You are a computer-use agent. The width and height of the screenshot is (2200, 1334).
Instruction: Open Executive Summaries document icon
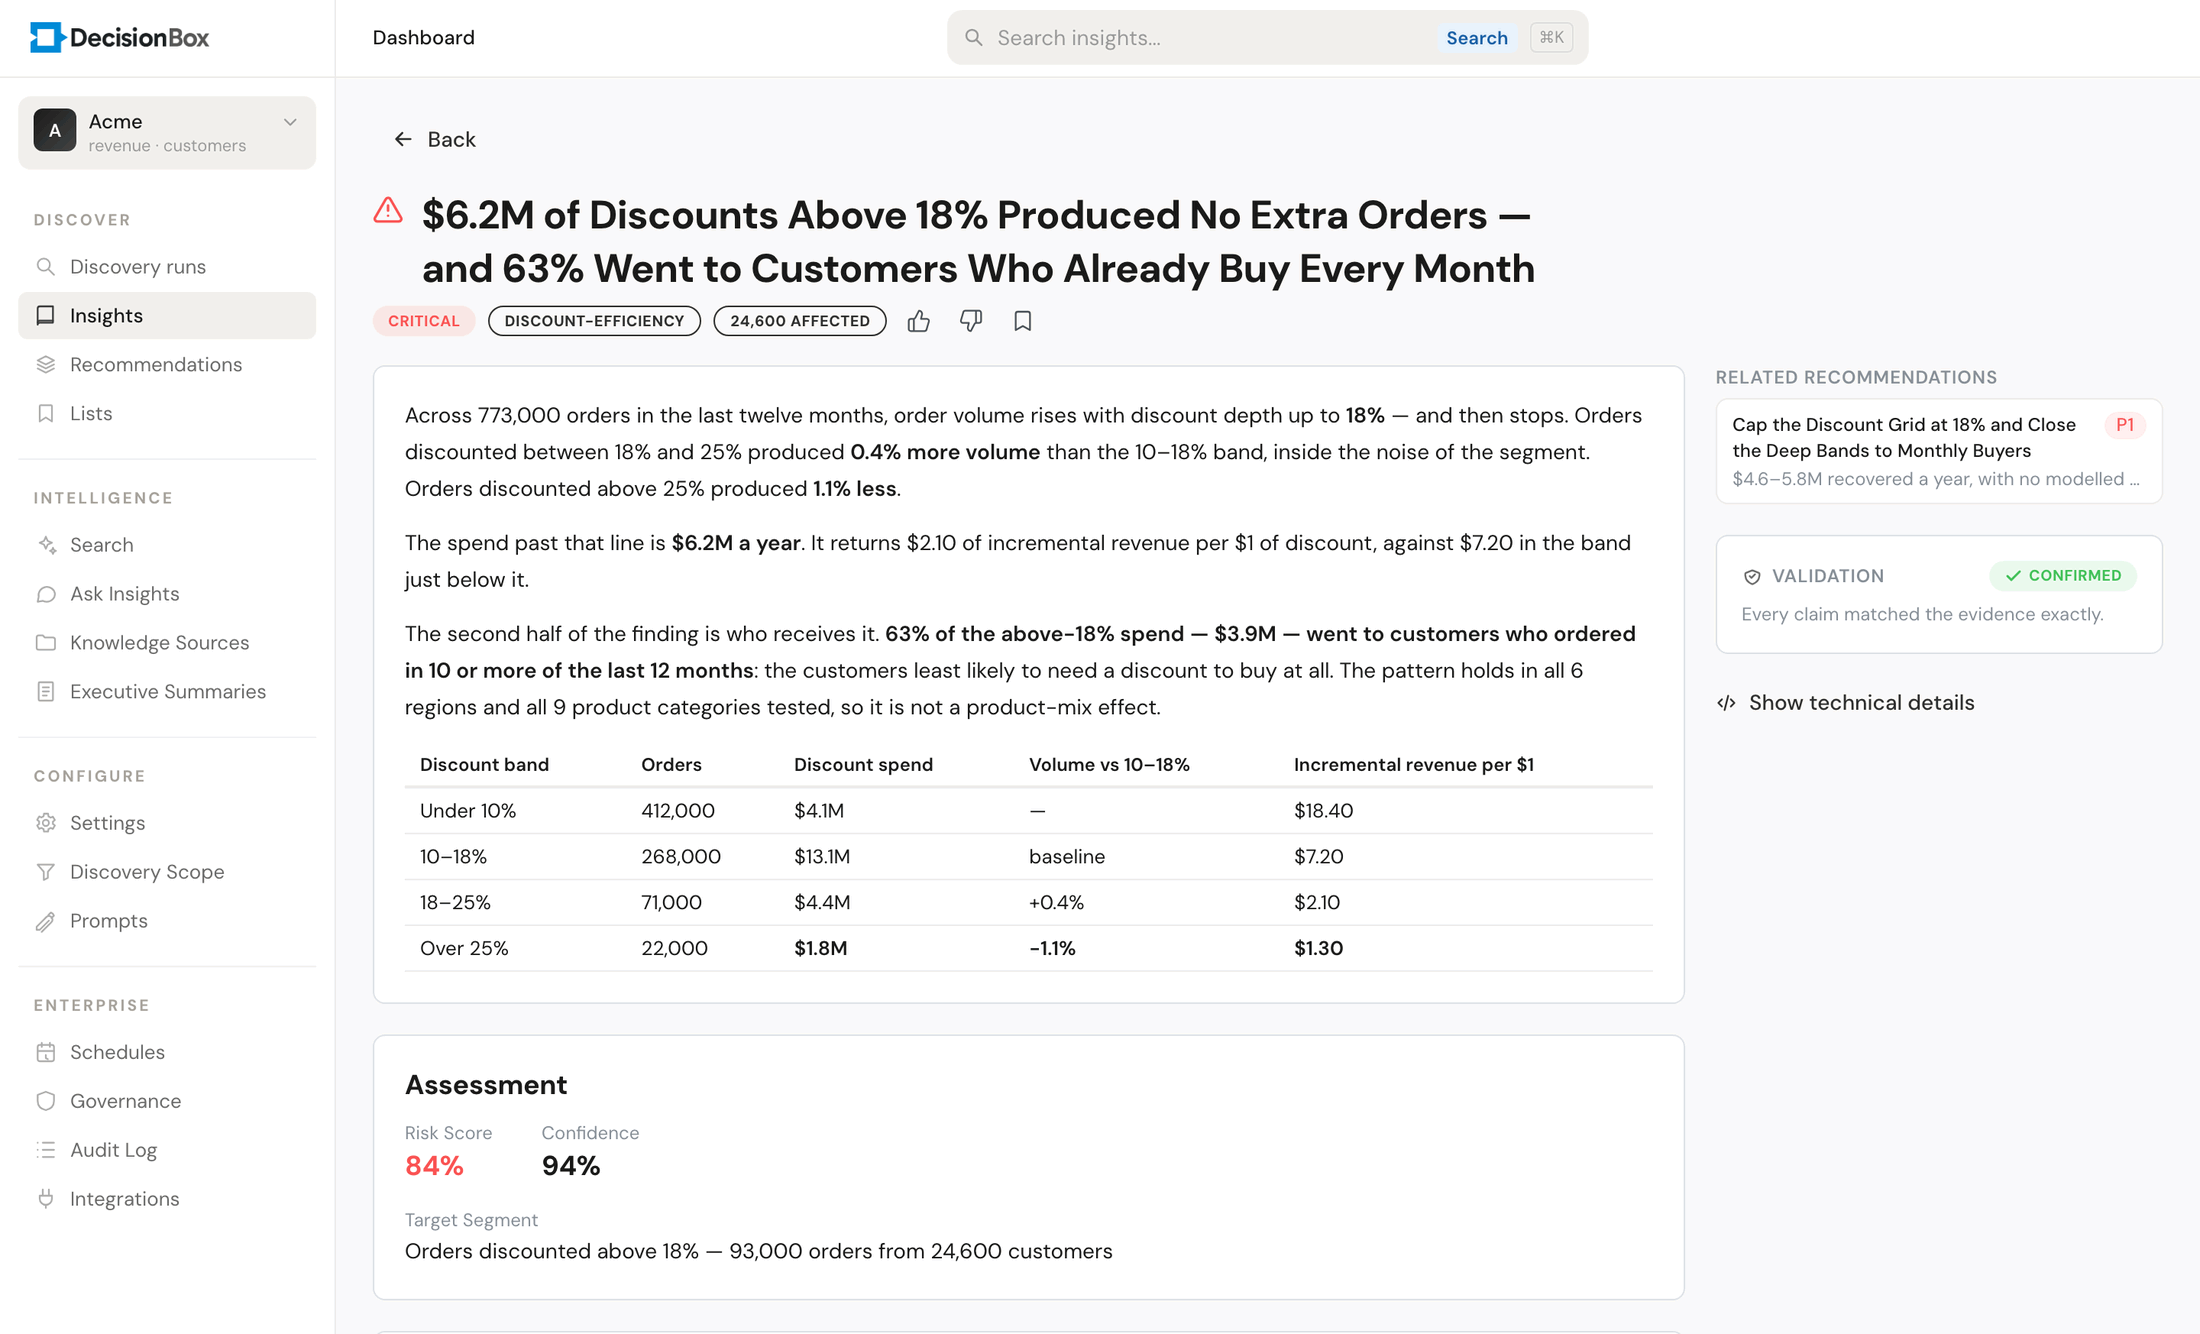coord(46,692)
